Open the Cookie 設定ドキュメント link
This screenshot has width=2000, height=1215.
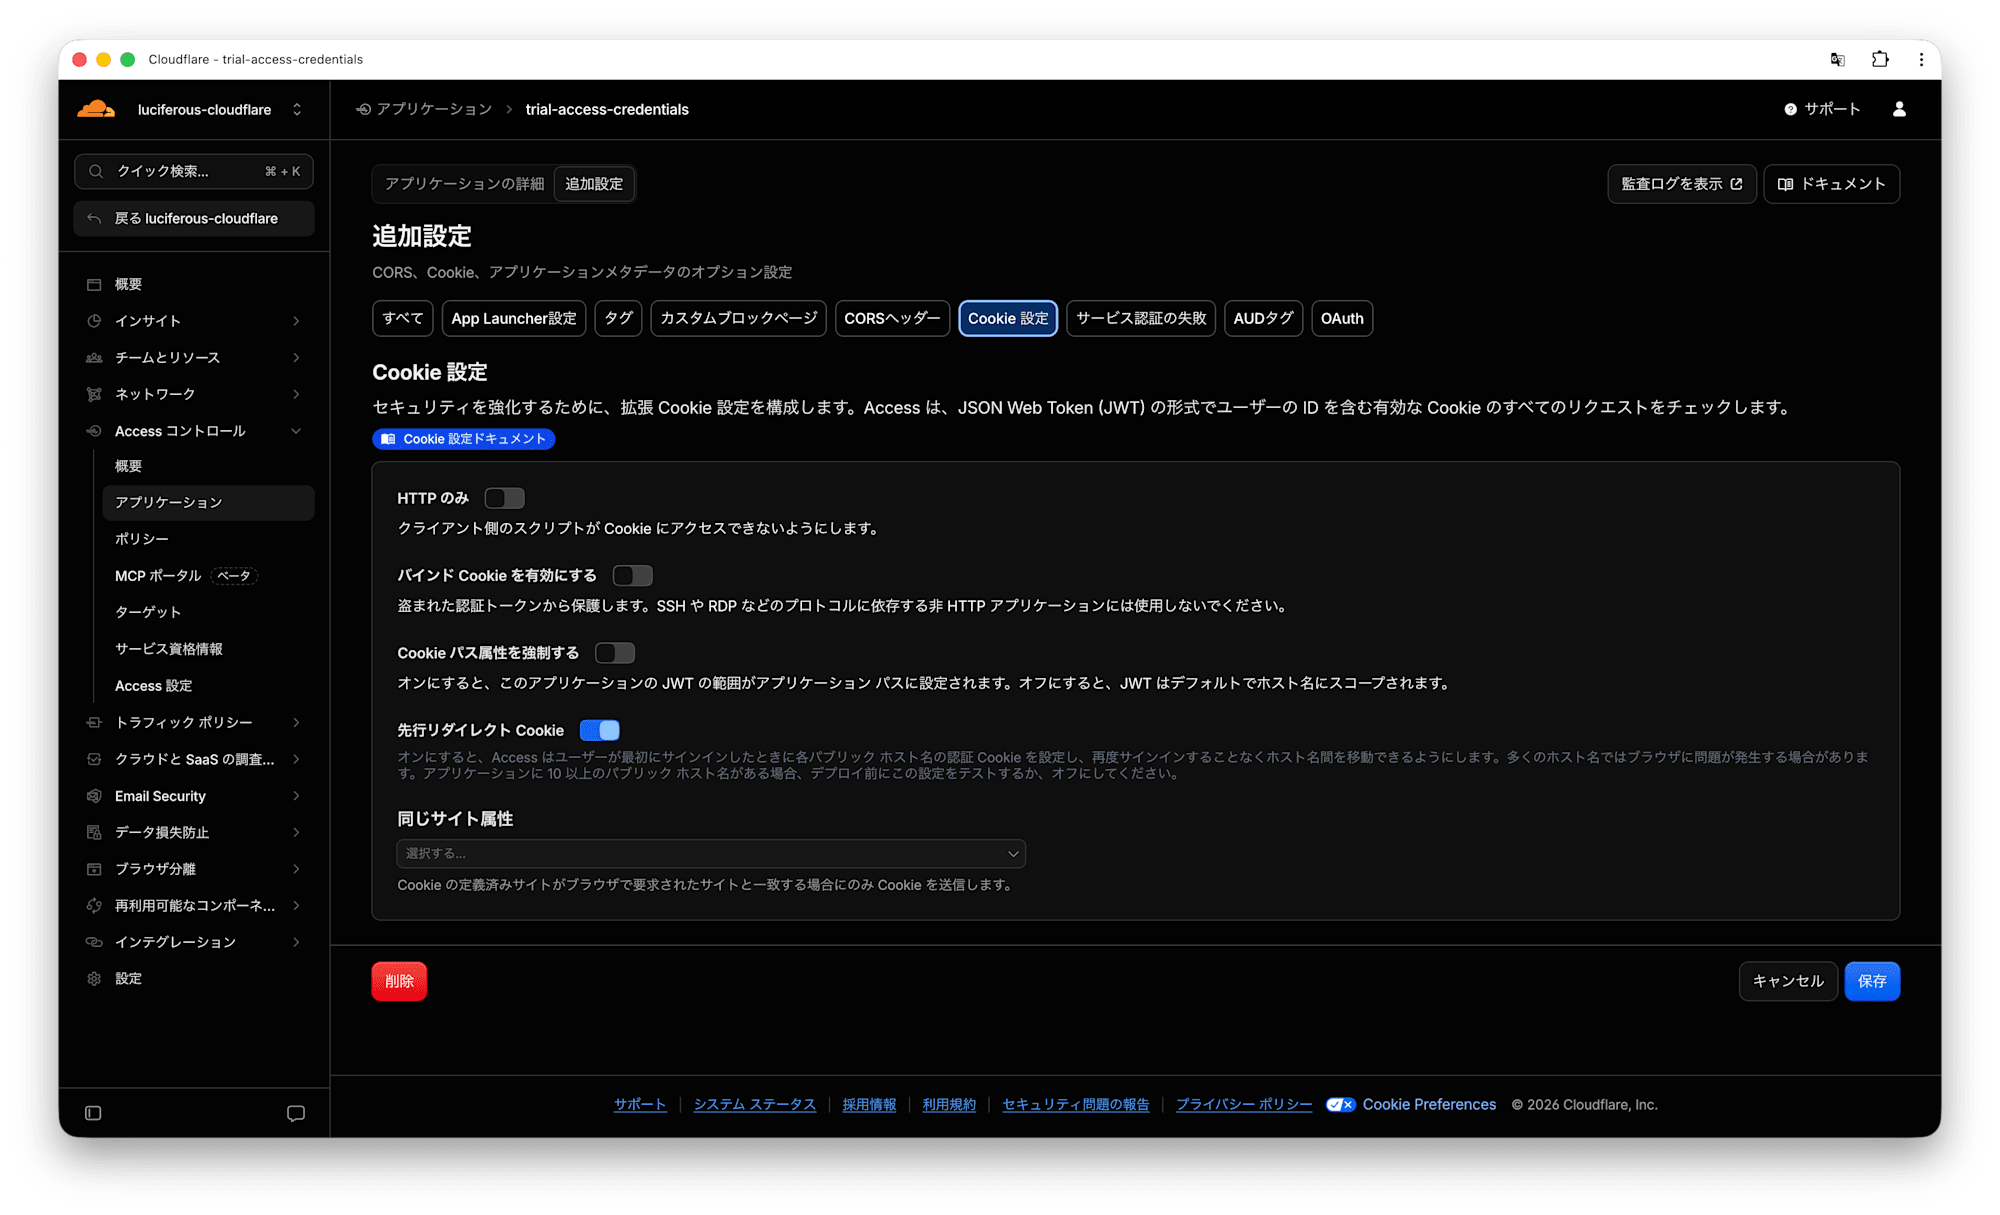[463, 439]
